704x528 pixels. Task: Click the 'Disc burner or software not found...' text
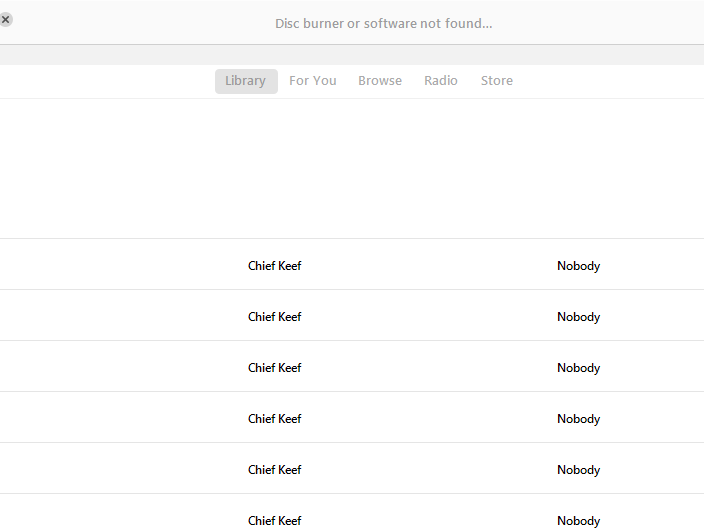tap(383, 23)
